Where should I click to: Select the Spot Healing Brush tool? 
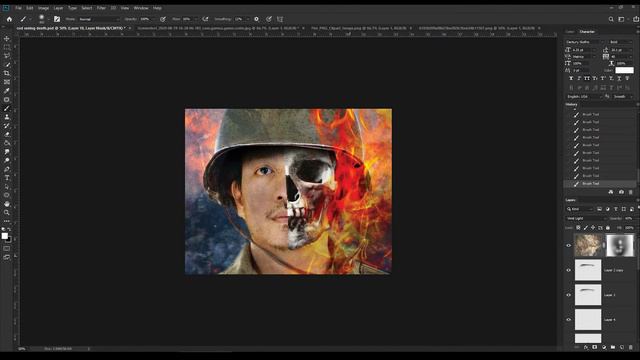pyautogui.click(x=7, y=100)
